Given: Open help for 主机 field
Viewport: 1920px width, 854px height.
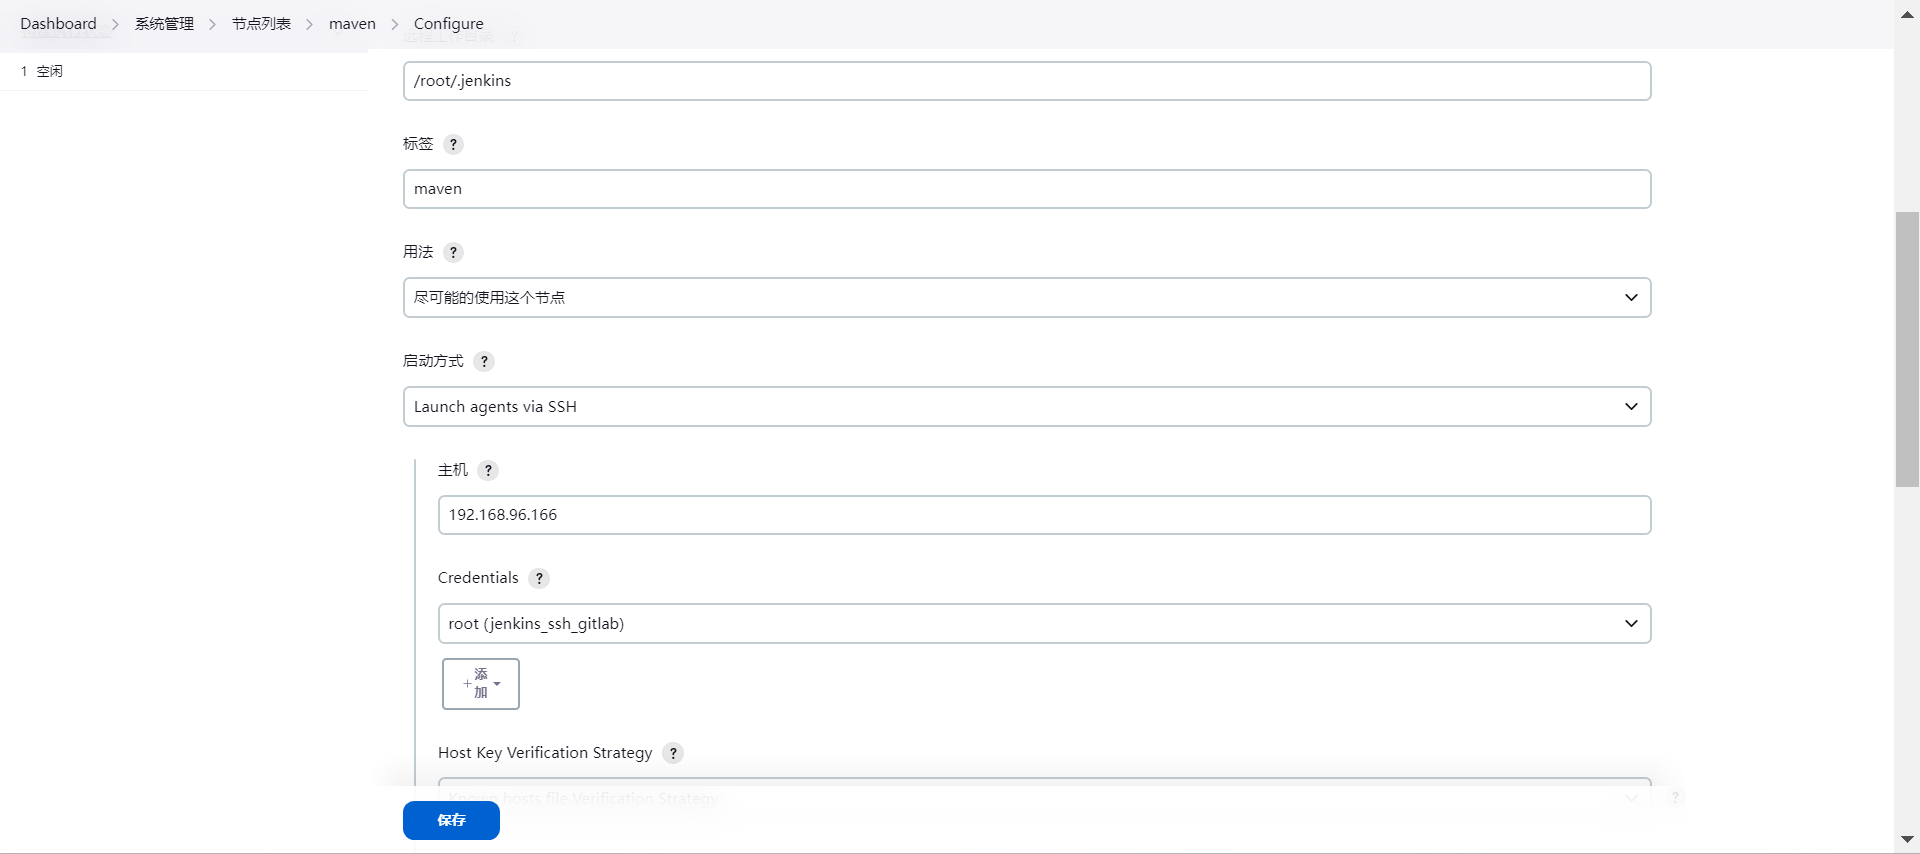Looking at the screenshot, I should click(488, 470).
